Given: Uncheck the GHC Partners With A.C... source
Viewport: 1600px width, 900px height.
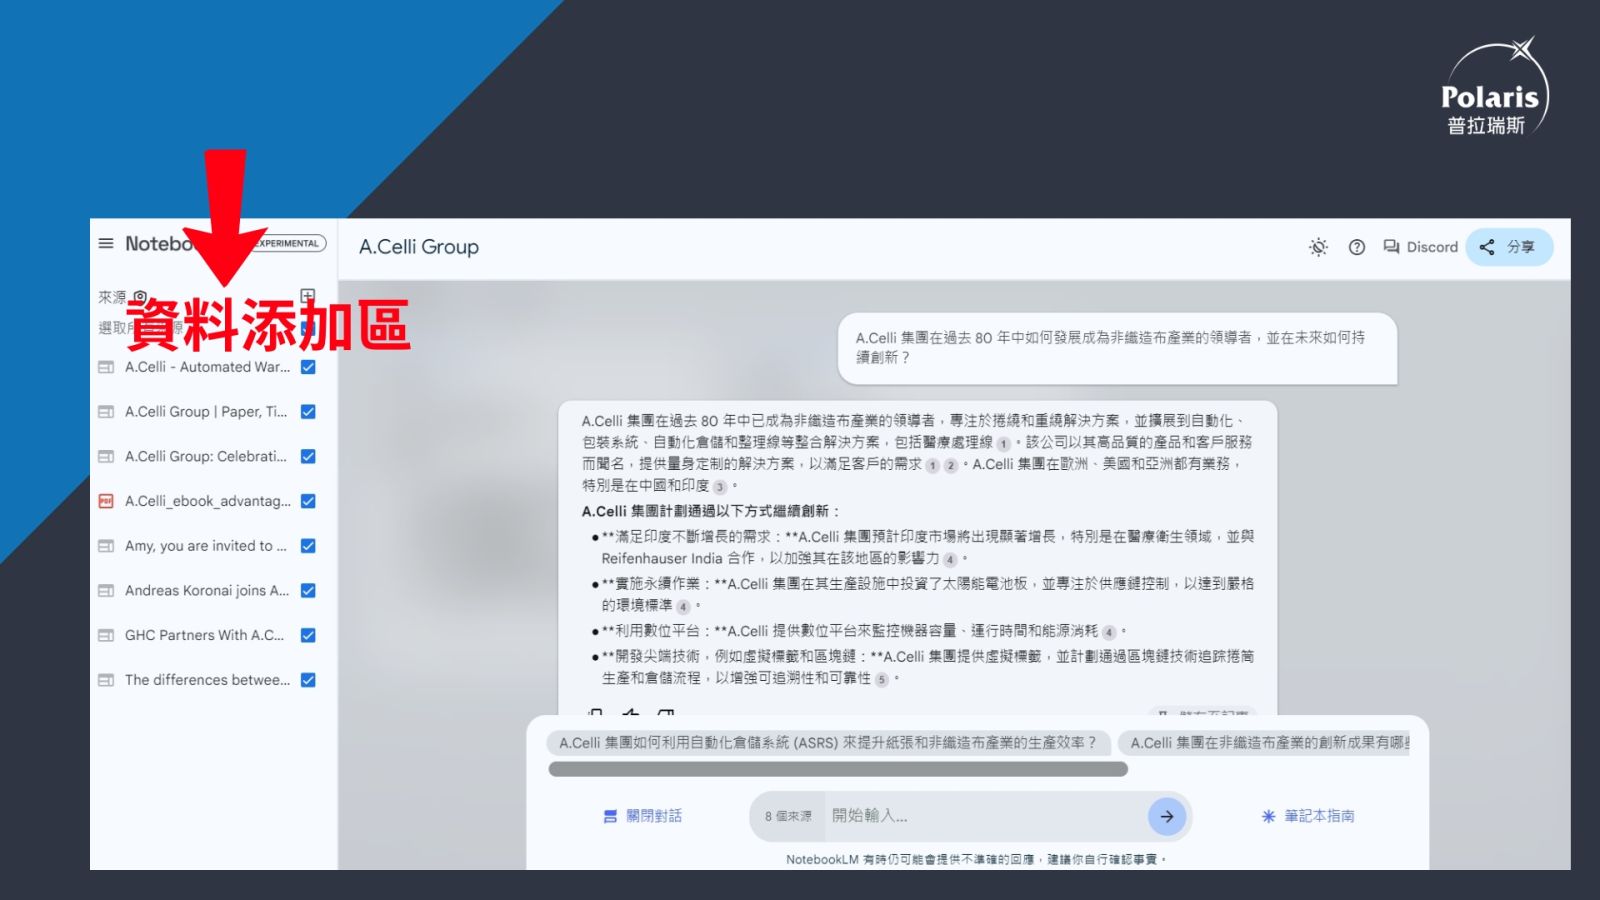Looking at the screenshot, I should point(308,635).
